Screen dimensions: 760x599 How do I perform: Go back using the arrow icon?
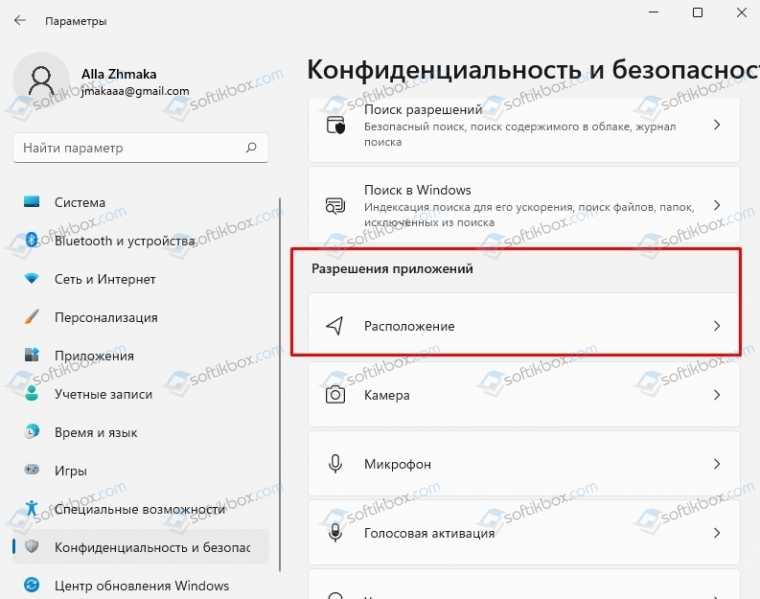tap(20, 21)
